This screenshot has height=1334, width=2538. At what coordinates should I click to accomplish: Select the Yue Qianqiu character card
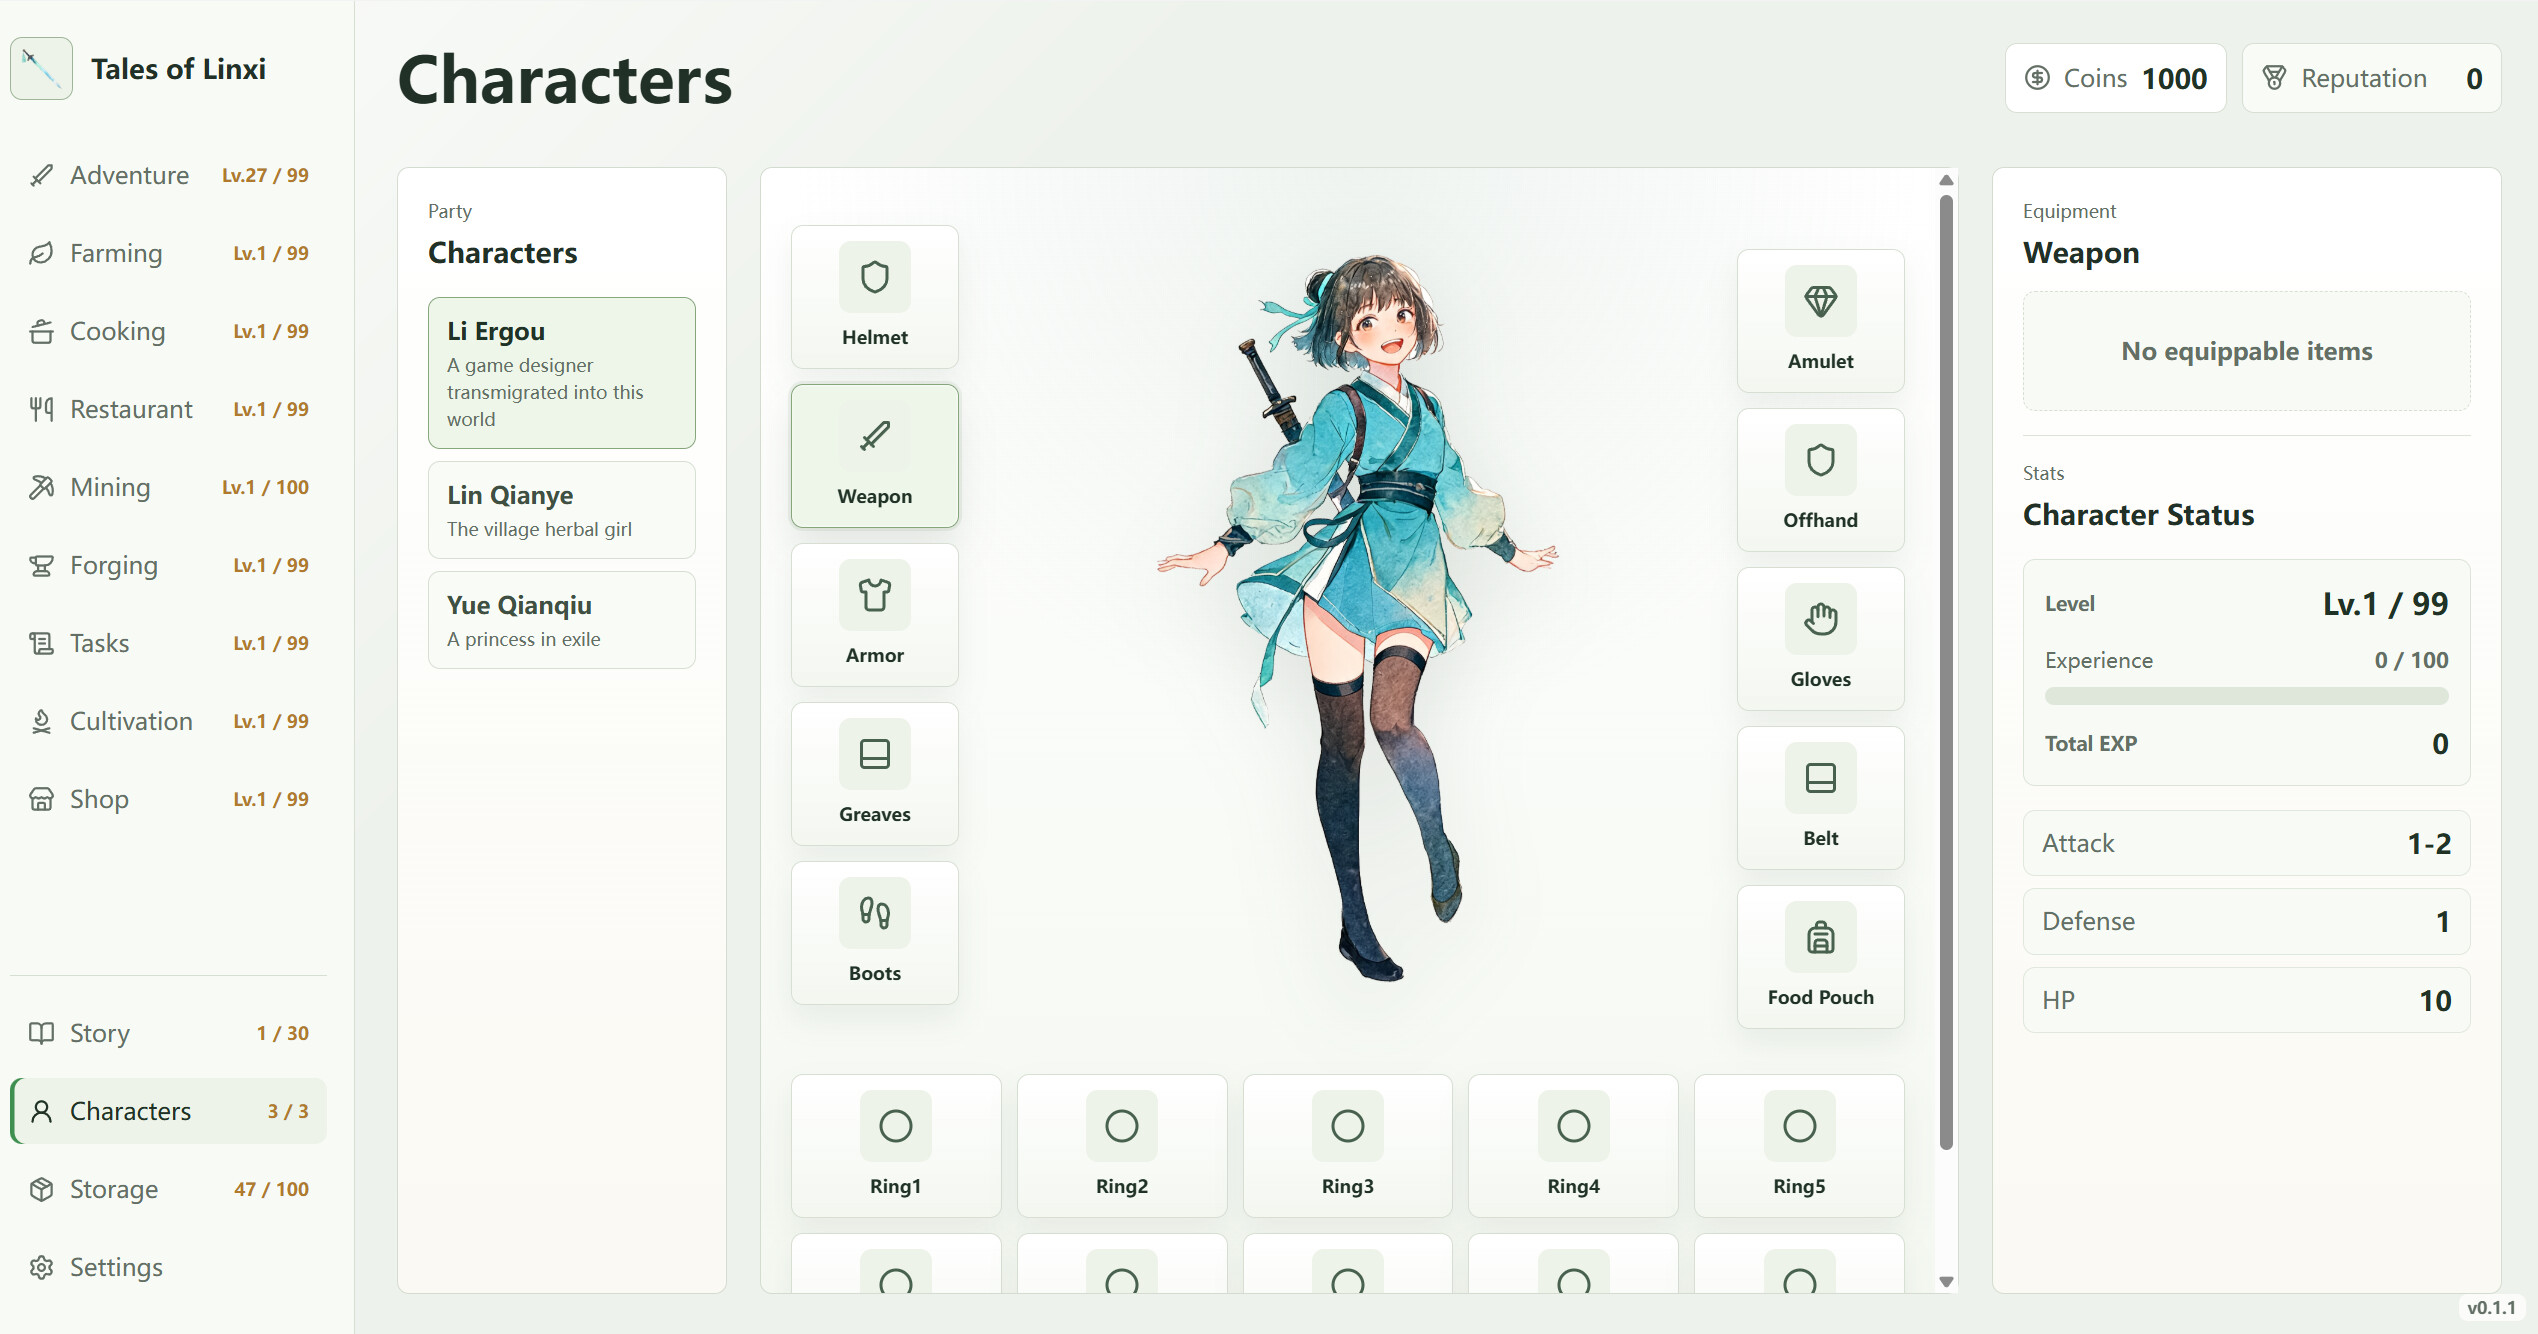(x=561, y=620)
